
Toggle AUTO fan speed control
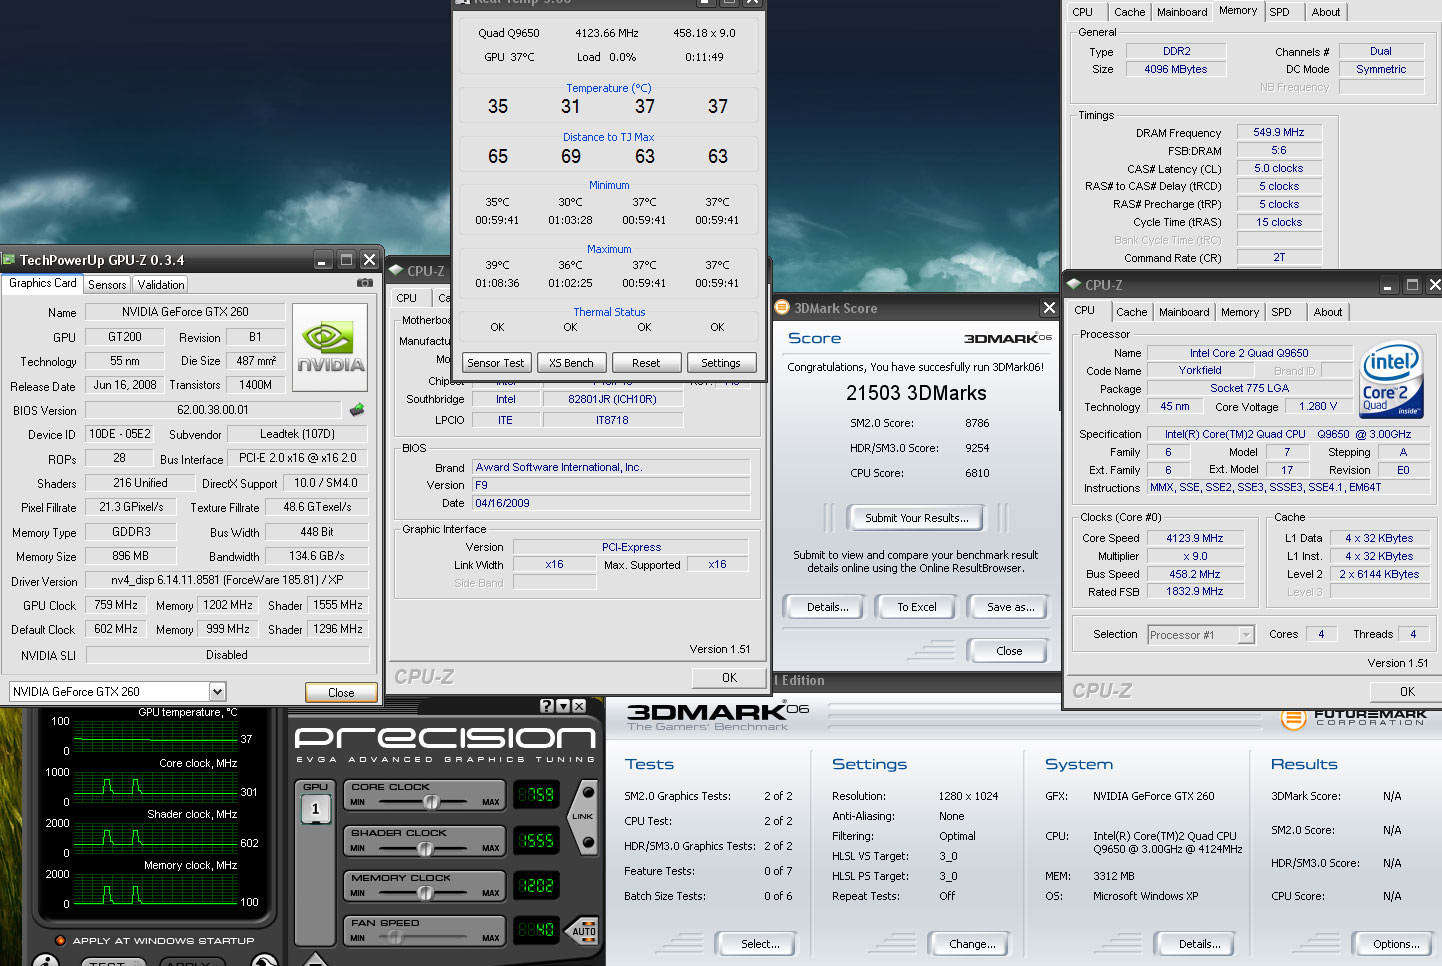[584, 930]
